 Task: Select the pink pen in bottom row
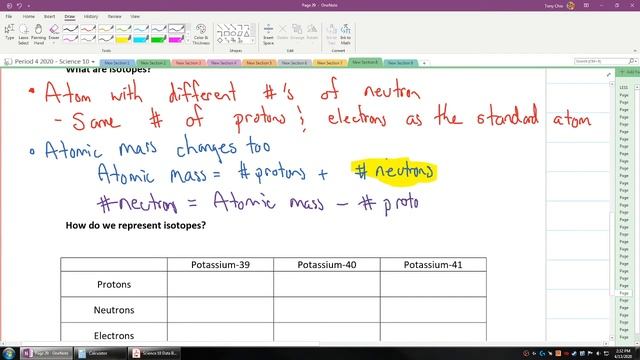70,39
